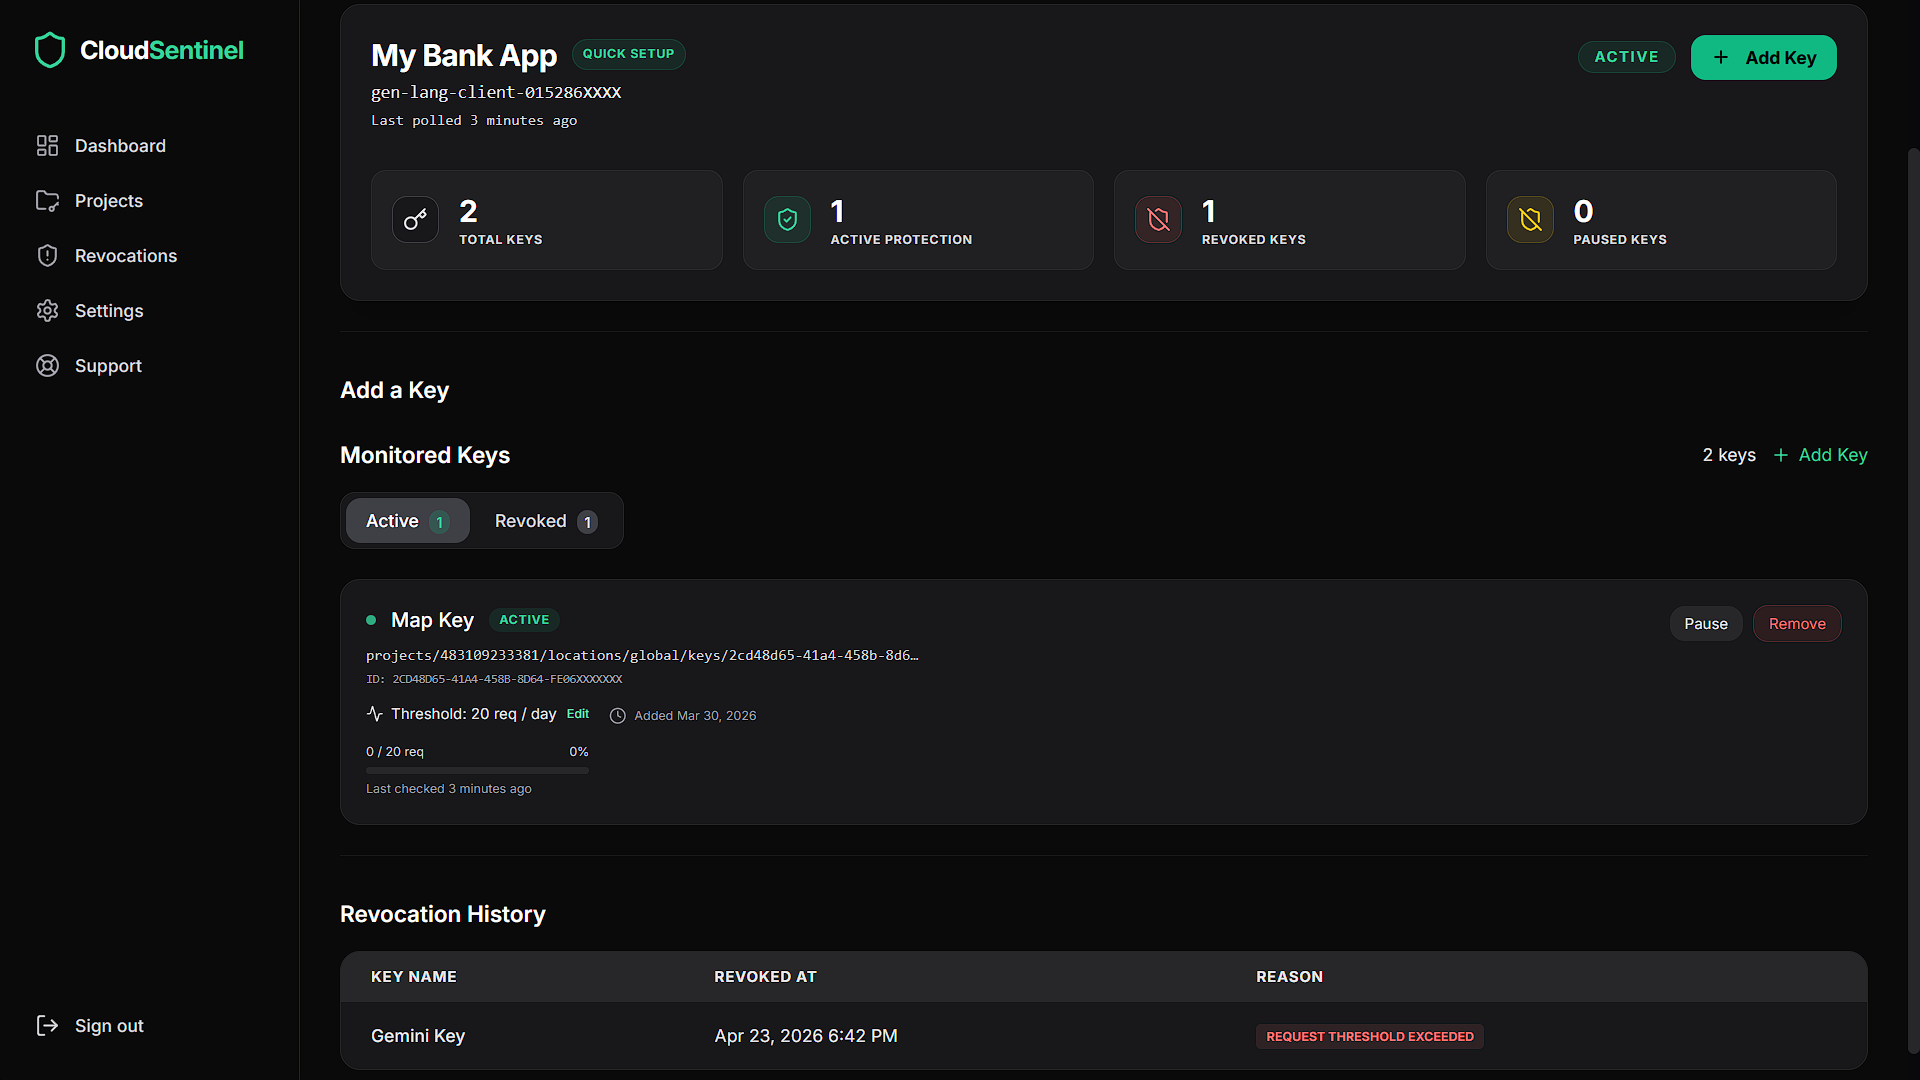Click the ACTIVE status pill near Add Key
This screenshot has width=1920, height=1080.
[x=1626, y=57]
